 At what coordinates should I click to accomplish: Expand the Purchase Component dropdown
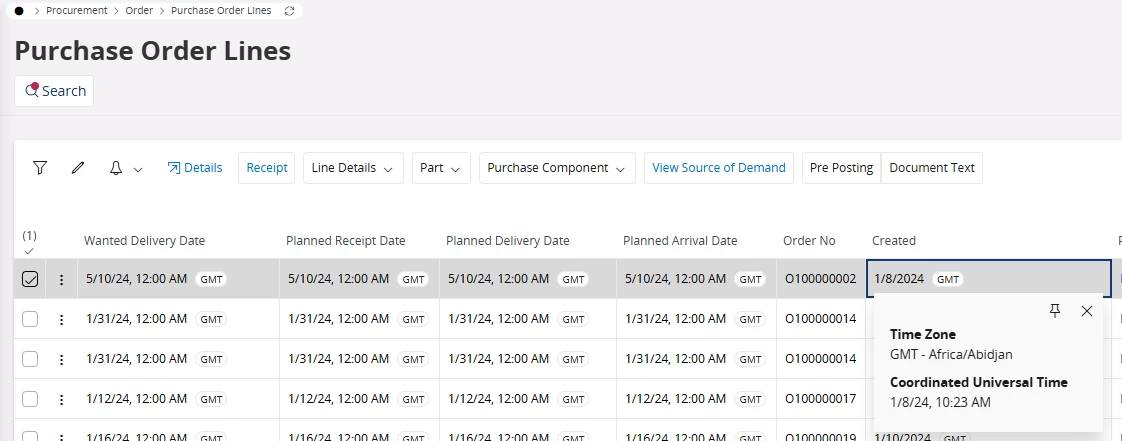tap(556, 168)
